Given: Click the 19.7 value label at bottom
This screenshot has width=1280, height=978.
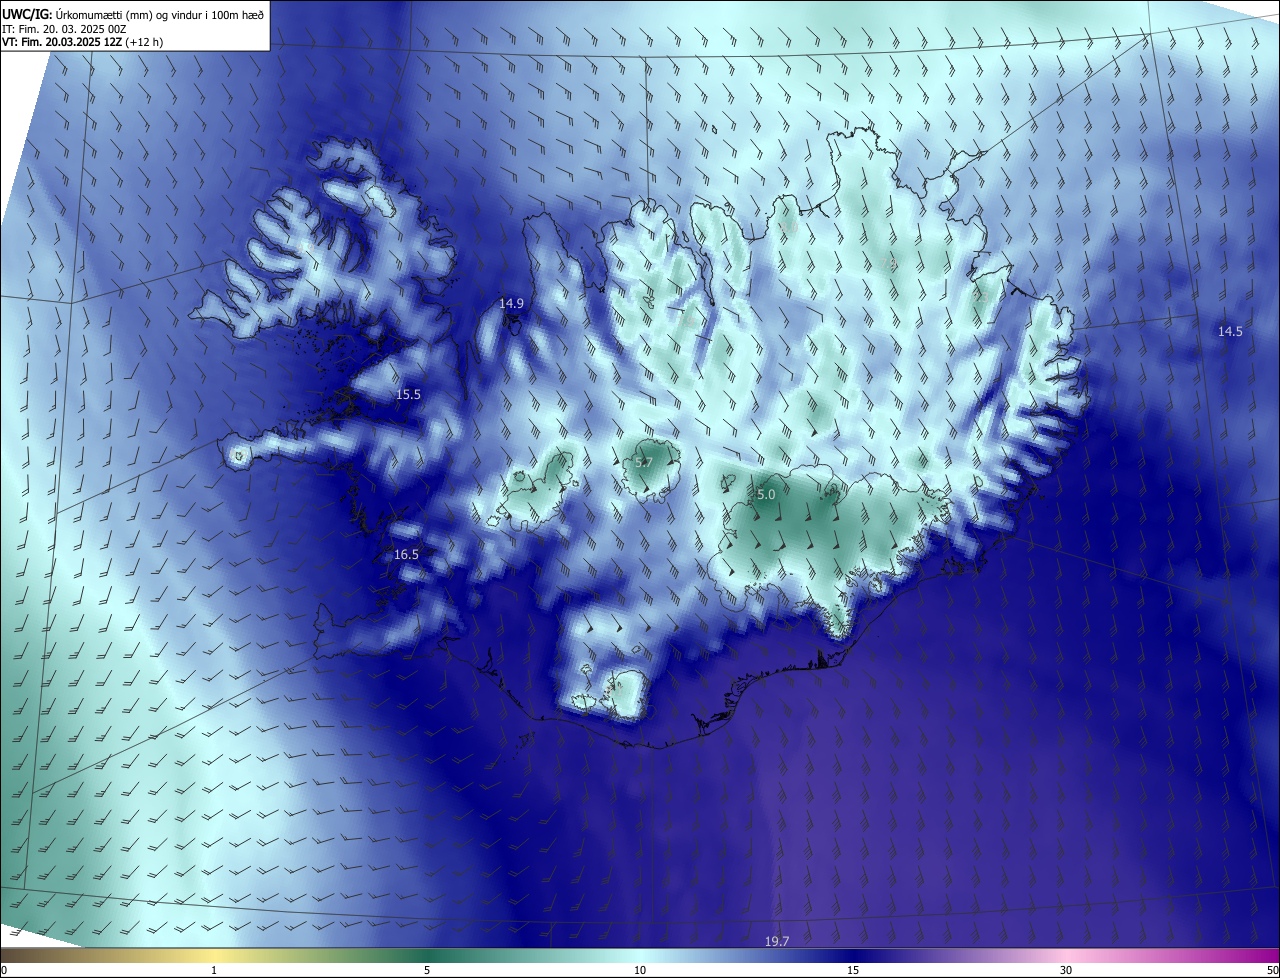Looking at the screenshot, I should point(777,942).
